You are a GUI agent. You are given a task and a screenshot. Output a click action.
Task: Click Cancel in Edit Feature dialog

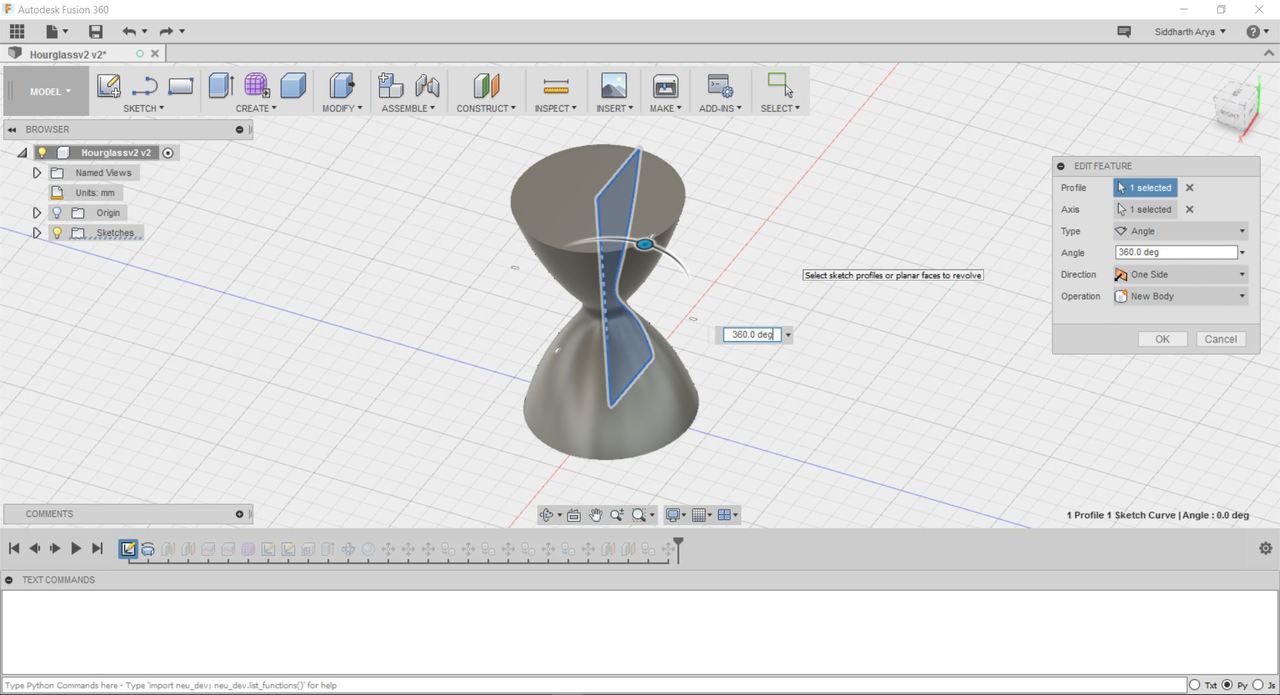(x=1220, y=339)
